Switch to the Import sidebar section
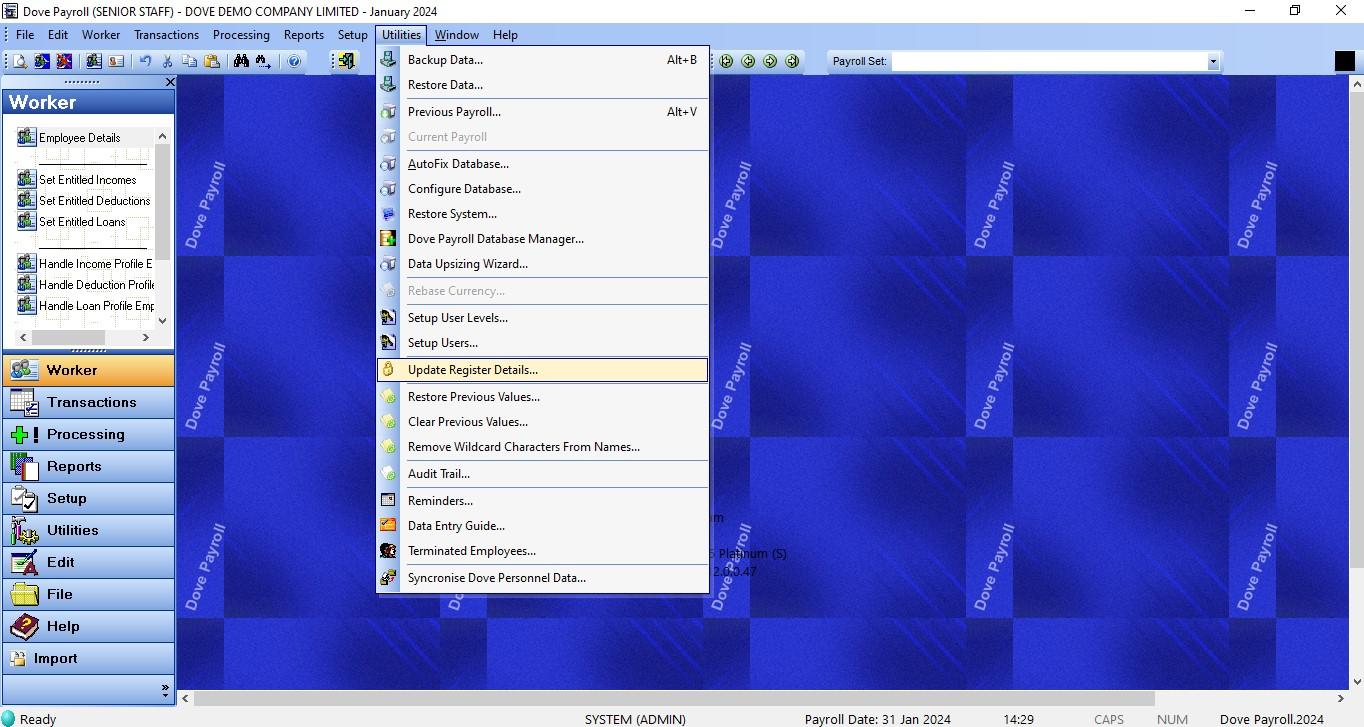Image resolution: width=1364 pixels, height=727 pixels. (88, 658)
